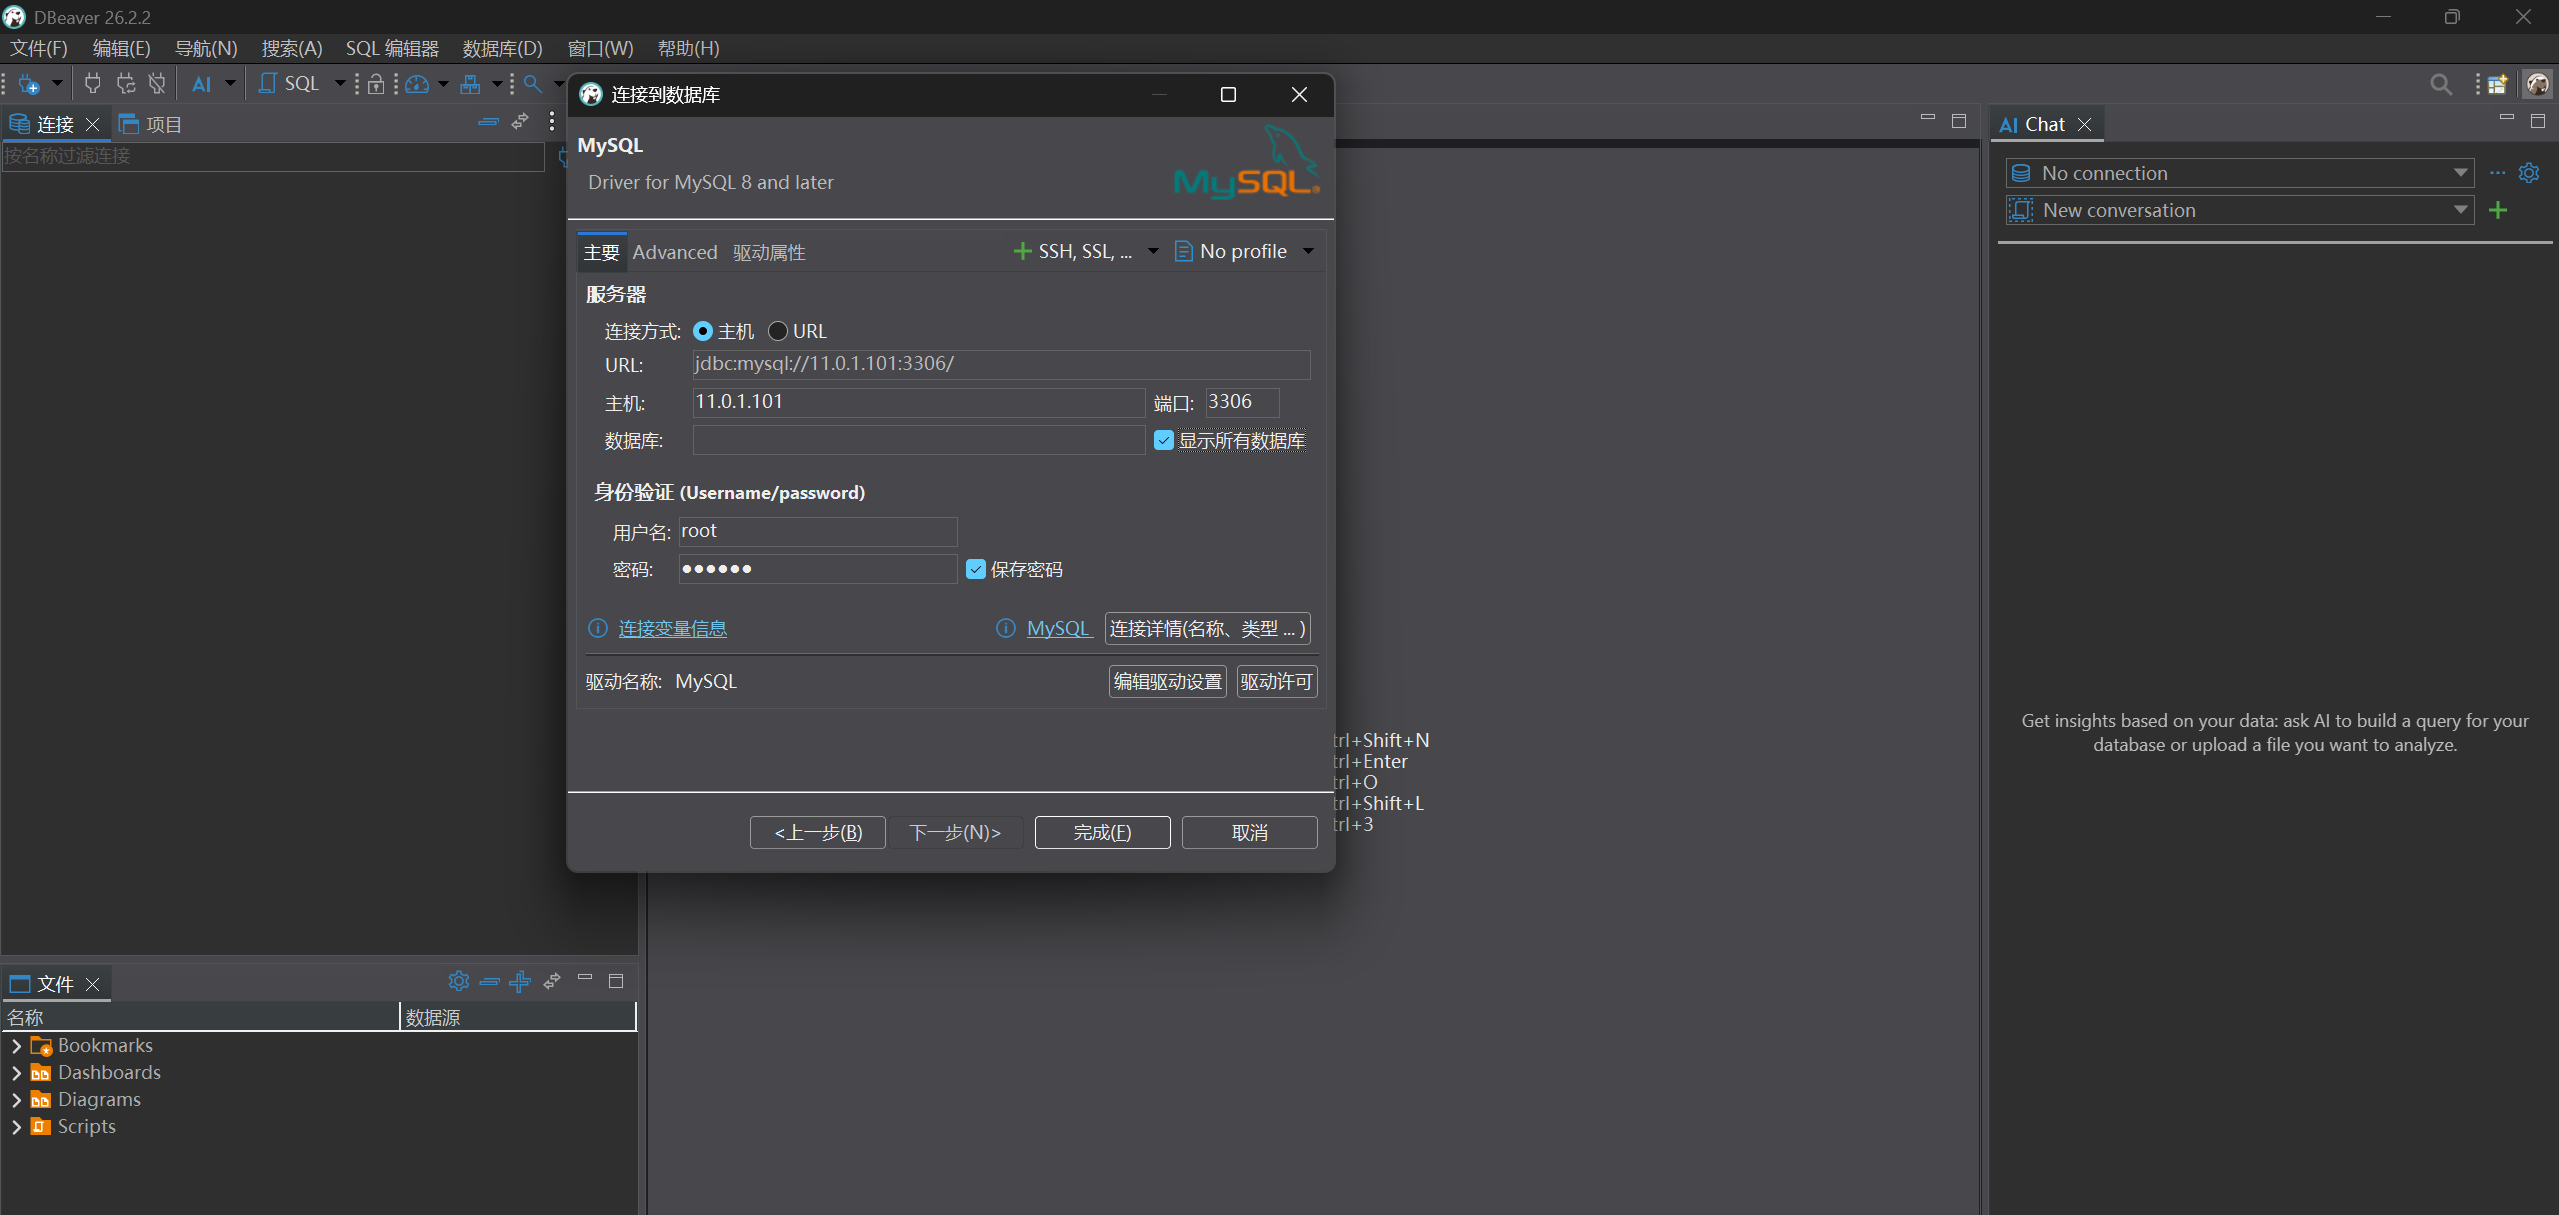This screenshot has width=2559, height=1215.
Task: Click the magnifier search icon at top right
Action: (x=2441, y=85)
